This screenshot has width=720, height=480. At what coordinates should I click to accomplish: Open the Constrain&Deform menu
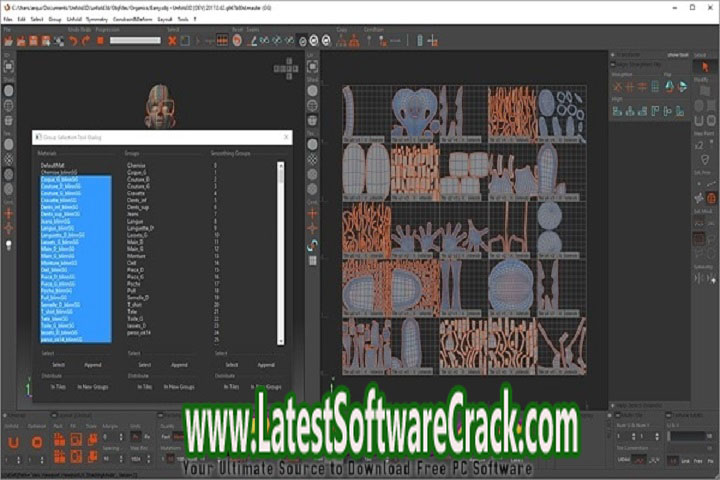coord(131,19)
